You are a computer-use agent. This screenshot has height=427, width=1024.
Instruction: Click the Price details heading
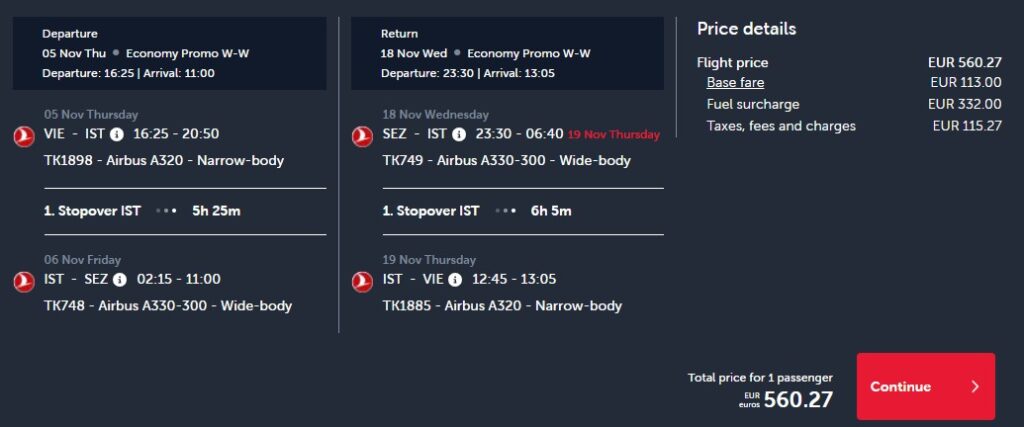point(746,29)
